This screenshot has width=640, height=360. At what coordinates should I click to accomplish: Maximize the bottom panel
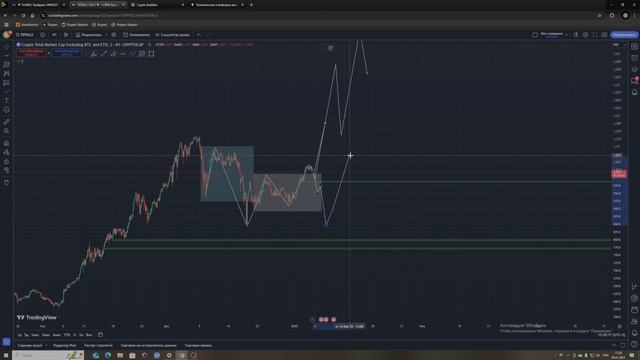click(623, 345)
